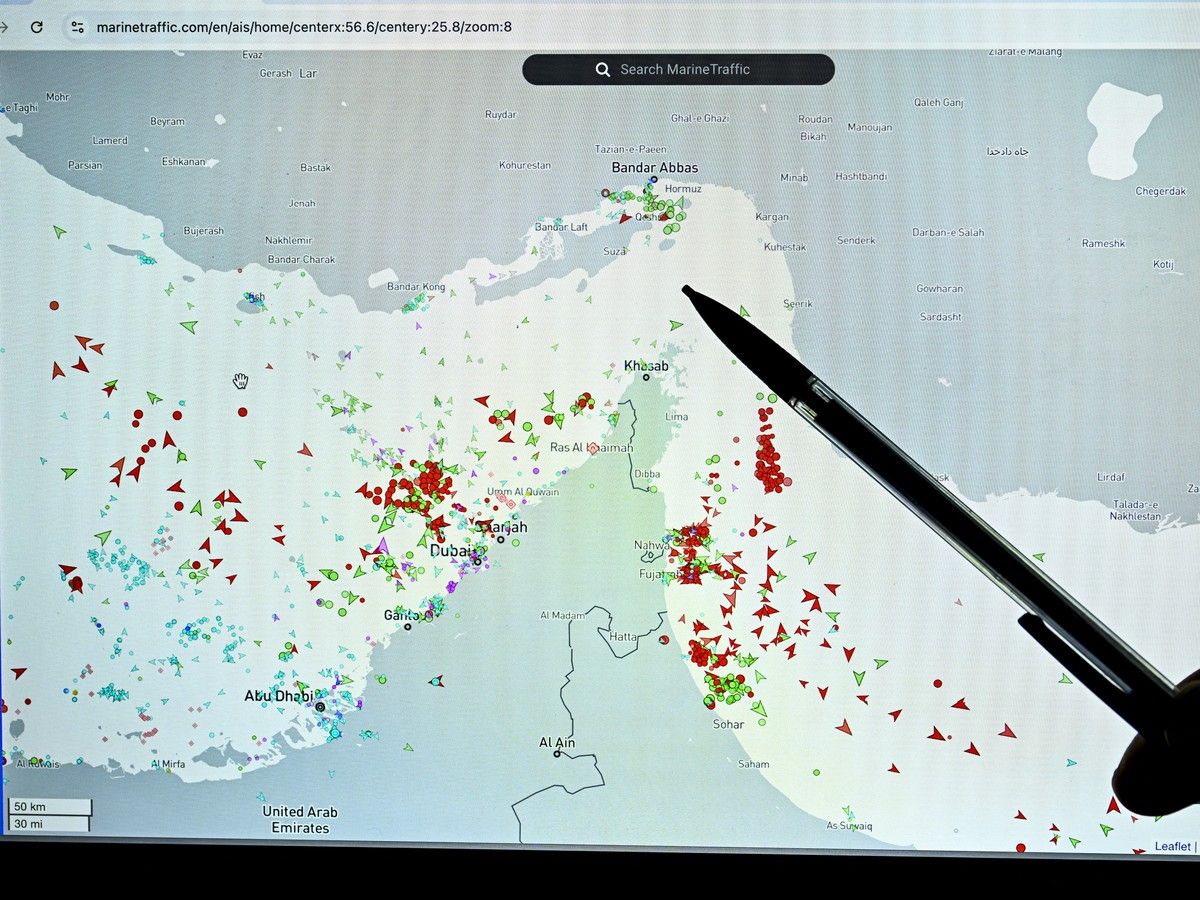This screenshot has height=900, width=1200.
Task: Click the Abu Dhabi port circle marker
Action: tap(319, 707)
